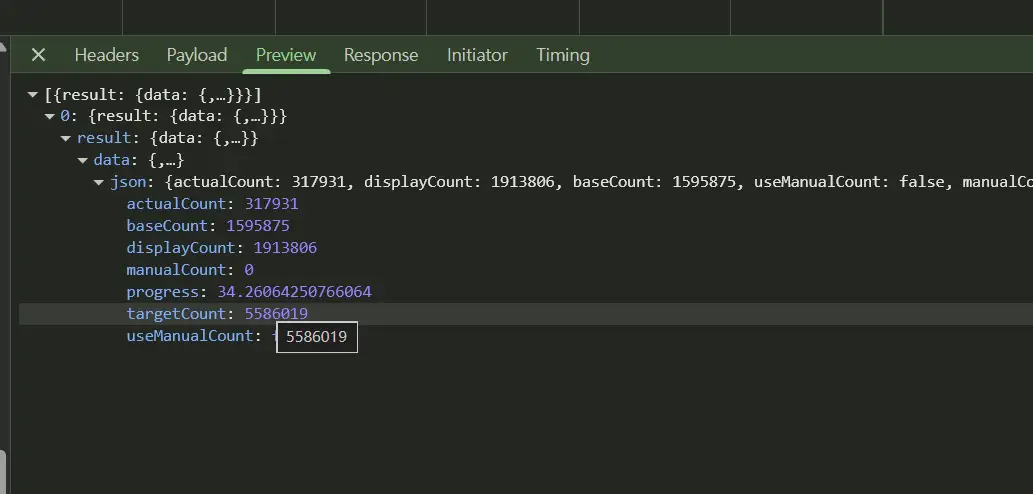Image resolution: width=1033 pixels, height=494 pixels.
Task: Close the request details panel
Action: click(38, 55)
